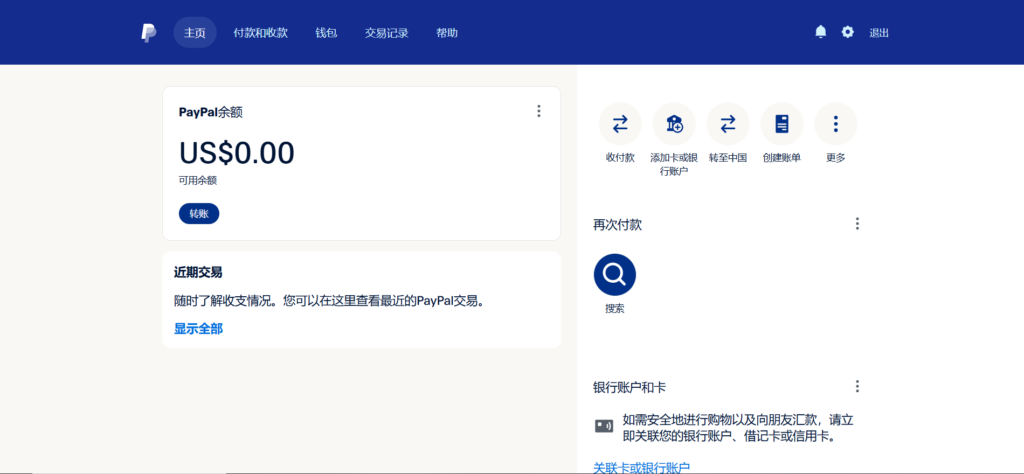Click the 显示全部 link
Image resolution: width=1024 pixels, height=474 pixels.
[x=199, y=328]
